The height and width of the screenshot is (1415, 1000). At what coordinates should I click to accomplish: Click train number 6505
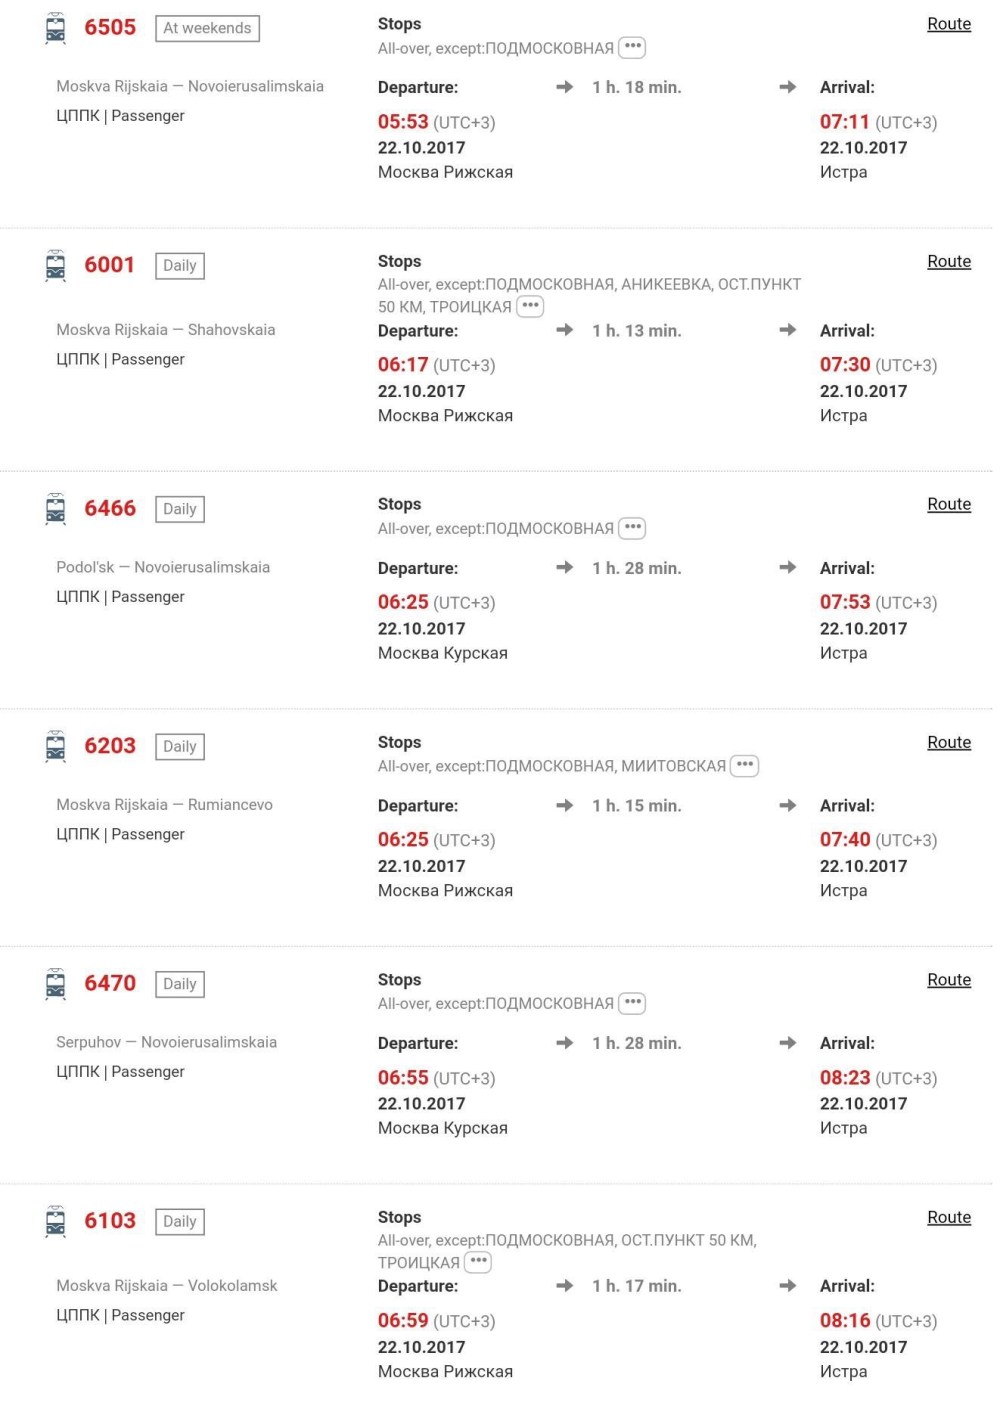point(110,28)
